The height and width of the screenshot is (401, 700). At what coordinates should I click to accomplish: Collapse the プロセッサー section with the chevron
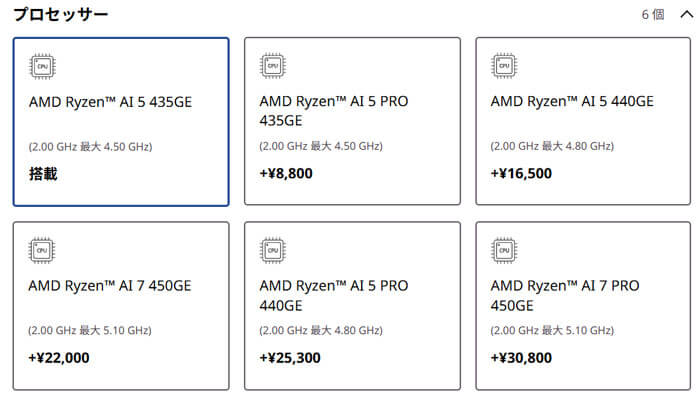(x=687, y=15)
